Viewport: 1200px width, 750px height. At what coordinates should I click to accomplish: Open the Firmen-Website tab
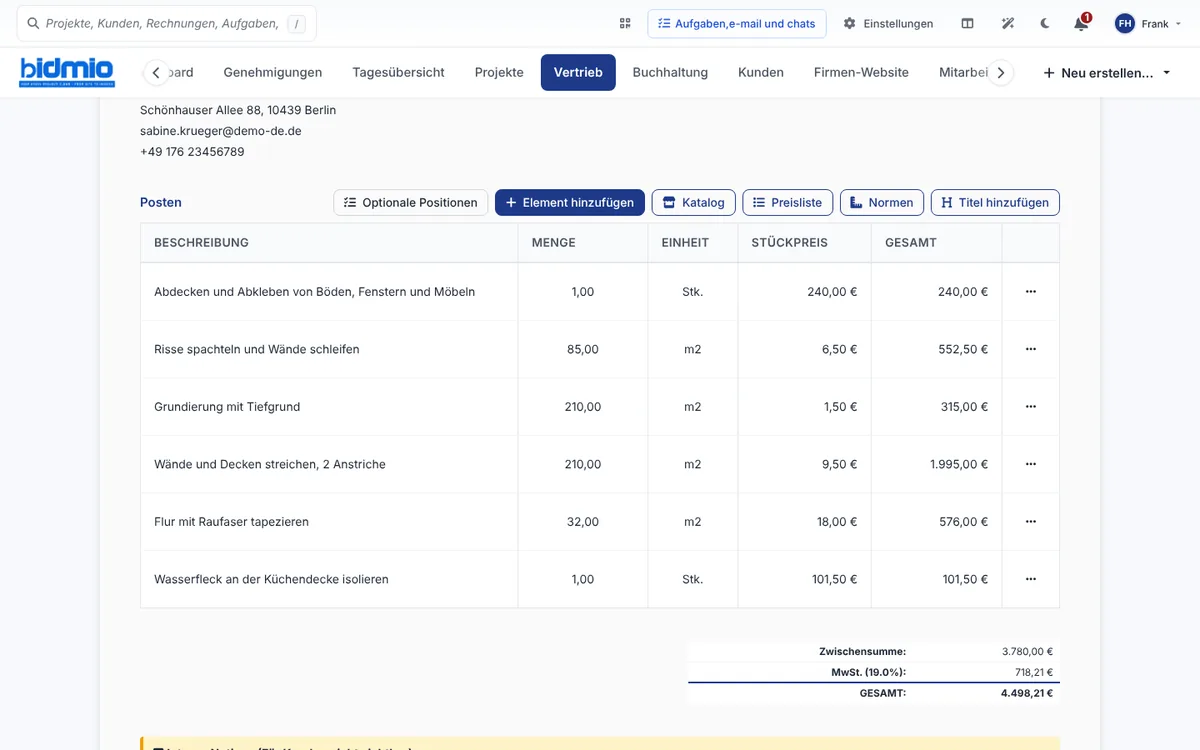point(861,72)
